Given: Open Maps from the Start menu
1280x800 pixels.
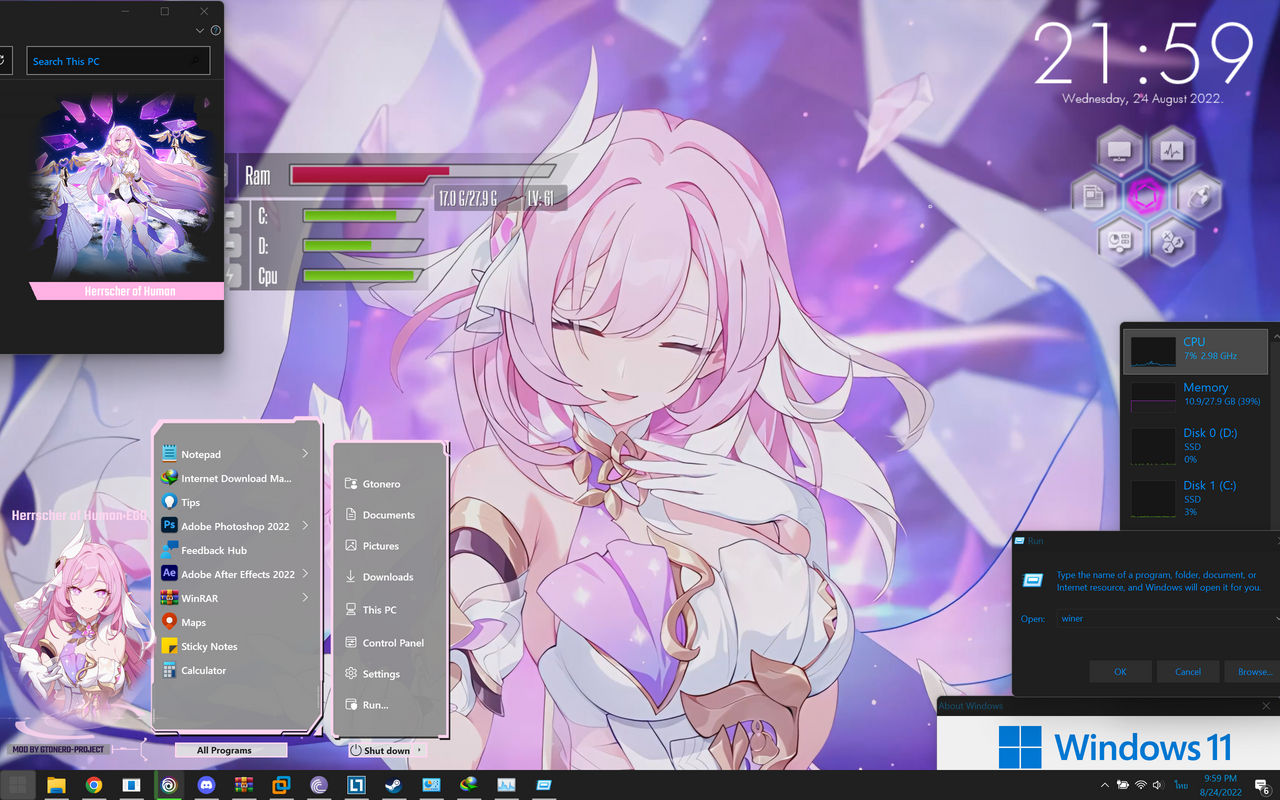Looking at the screenshot, I should 237,622.
